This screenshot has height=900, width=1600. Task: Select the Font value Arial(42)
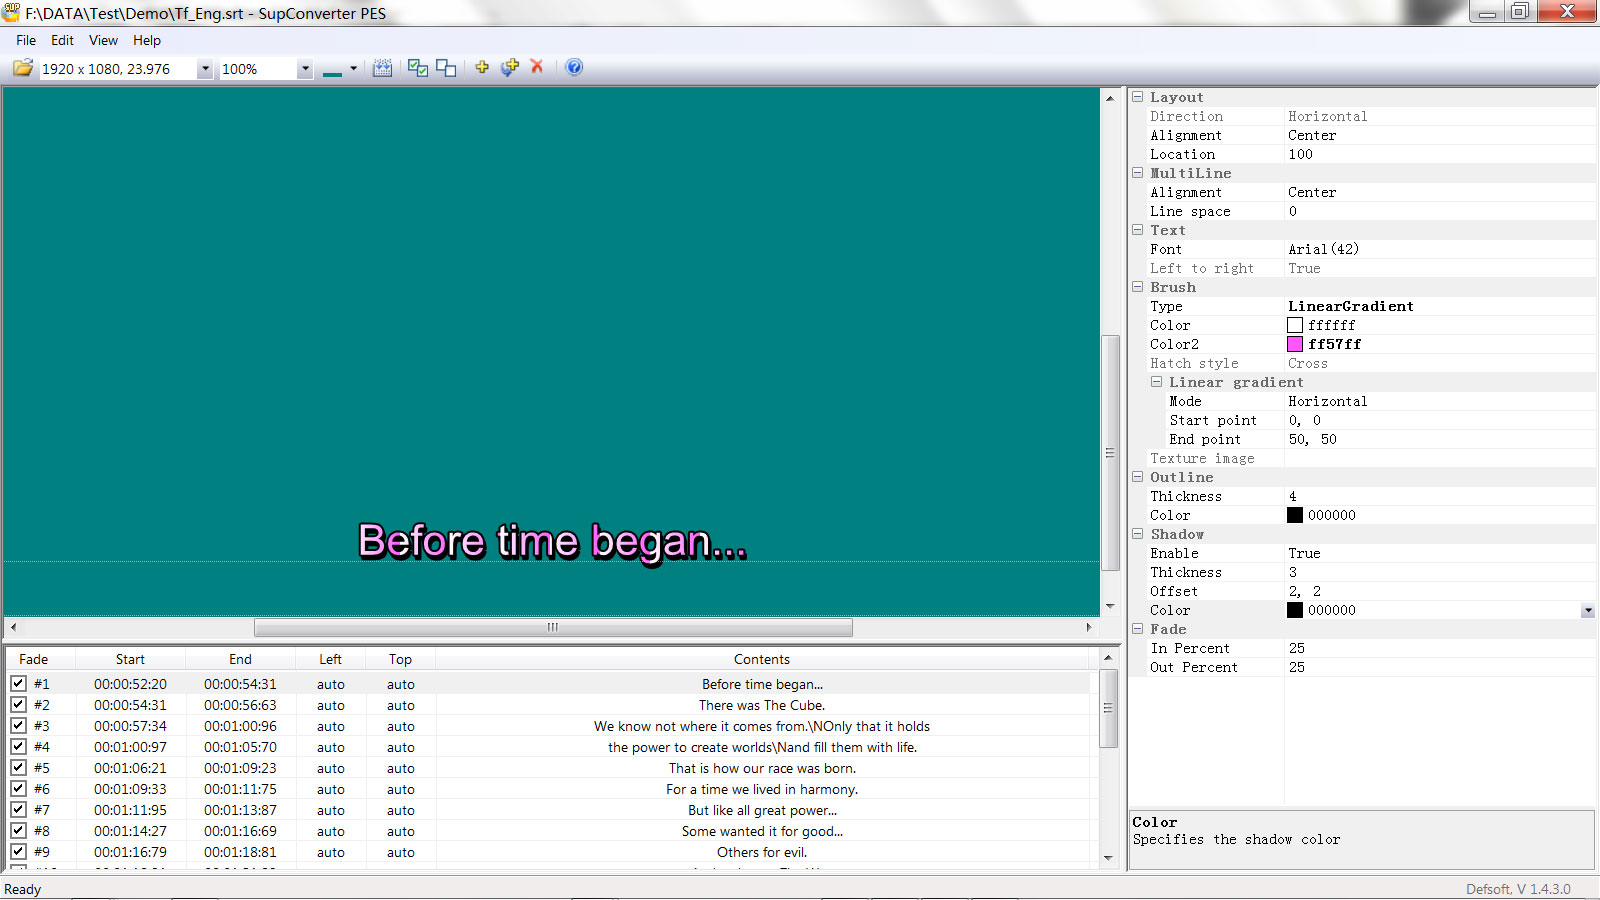click(x=1323, y=249)
